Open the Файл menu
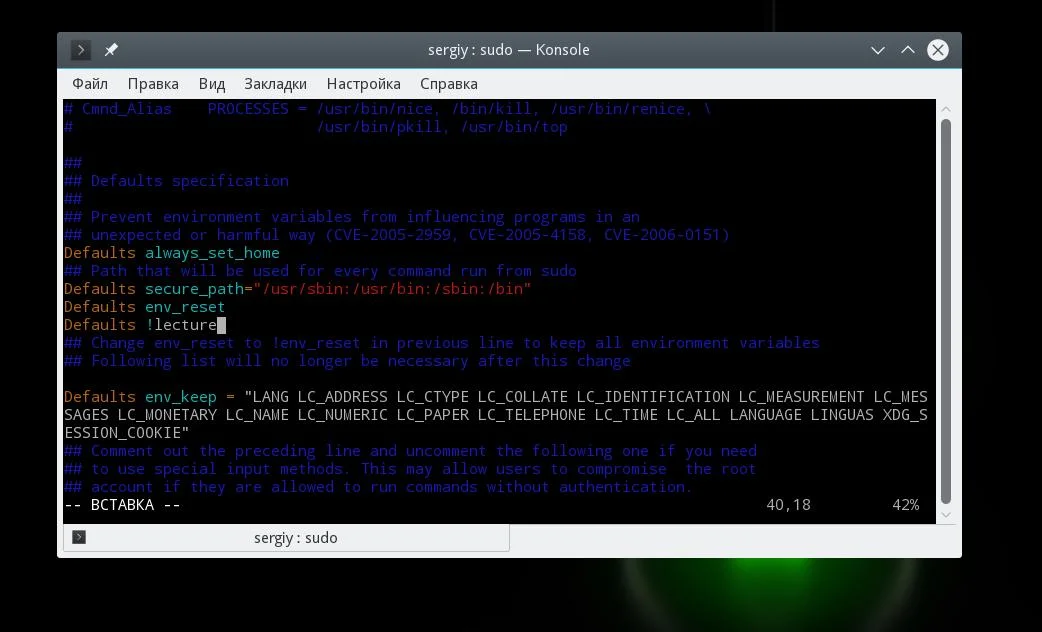This screenshot has width=1042, height=632. [90, 84]
